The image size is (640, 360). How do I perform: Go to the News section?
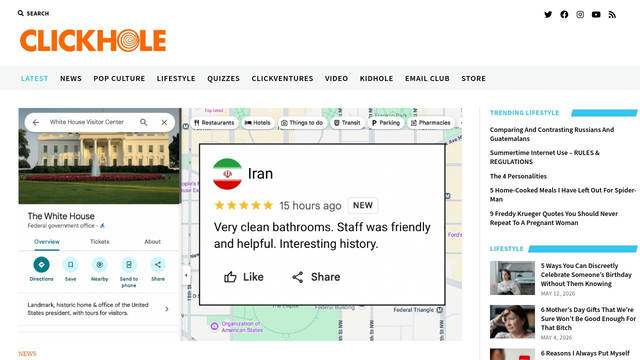tap(71, 78)
